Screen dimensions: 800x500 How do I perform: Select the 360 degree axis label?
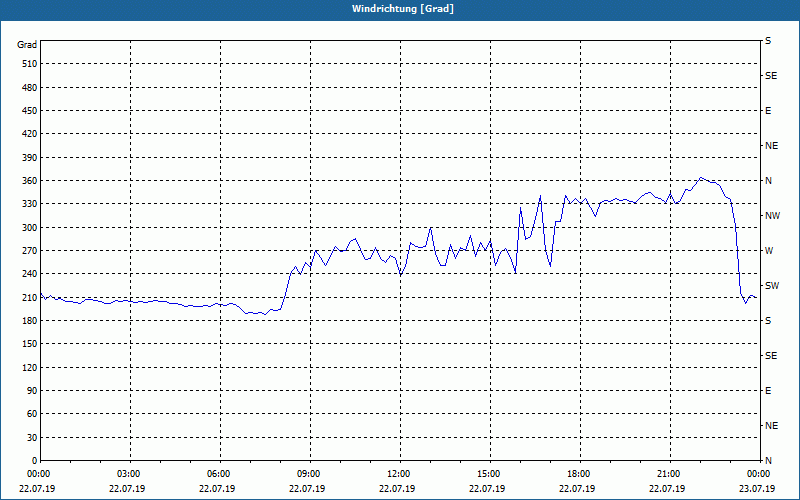point(29,181)
